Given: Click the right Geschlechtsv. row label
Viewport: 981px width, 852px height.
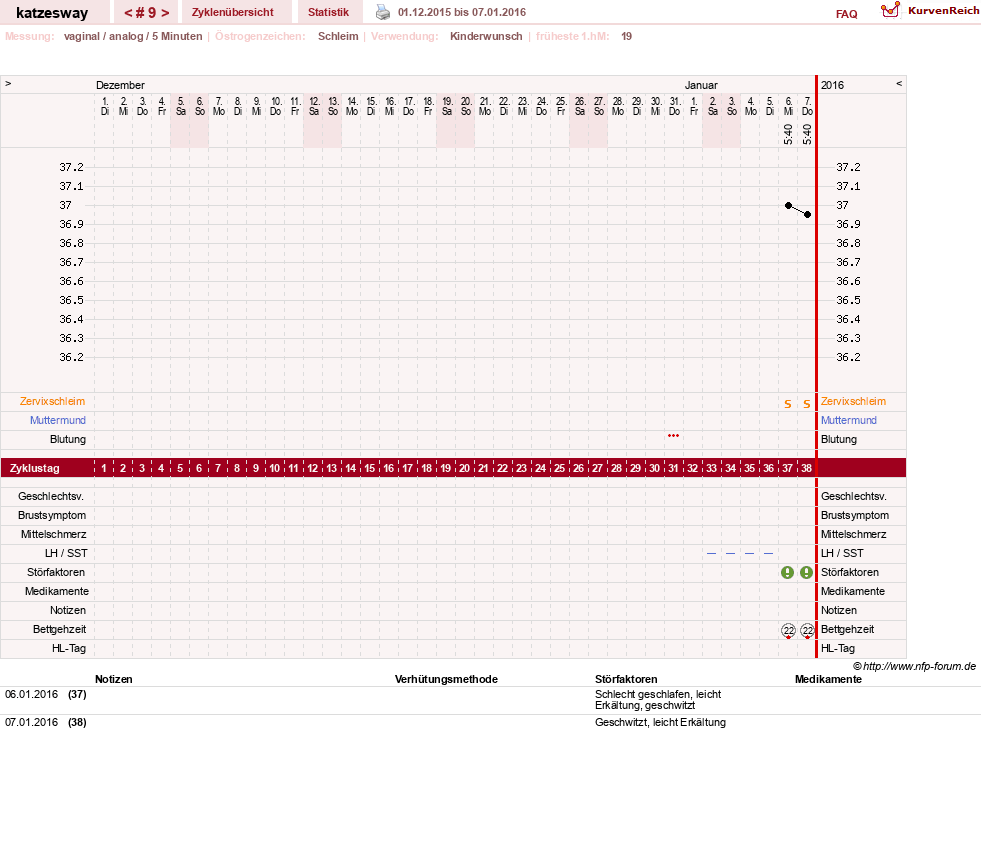Looking at the screenshot, I should click(x=854, y=497).
